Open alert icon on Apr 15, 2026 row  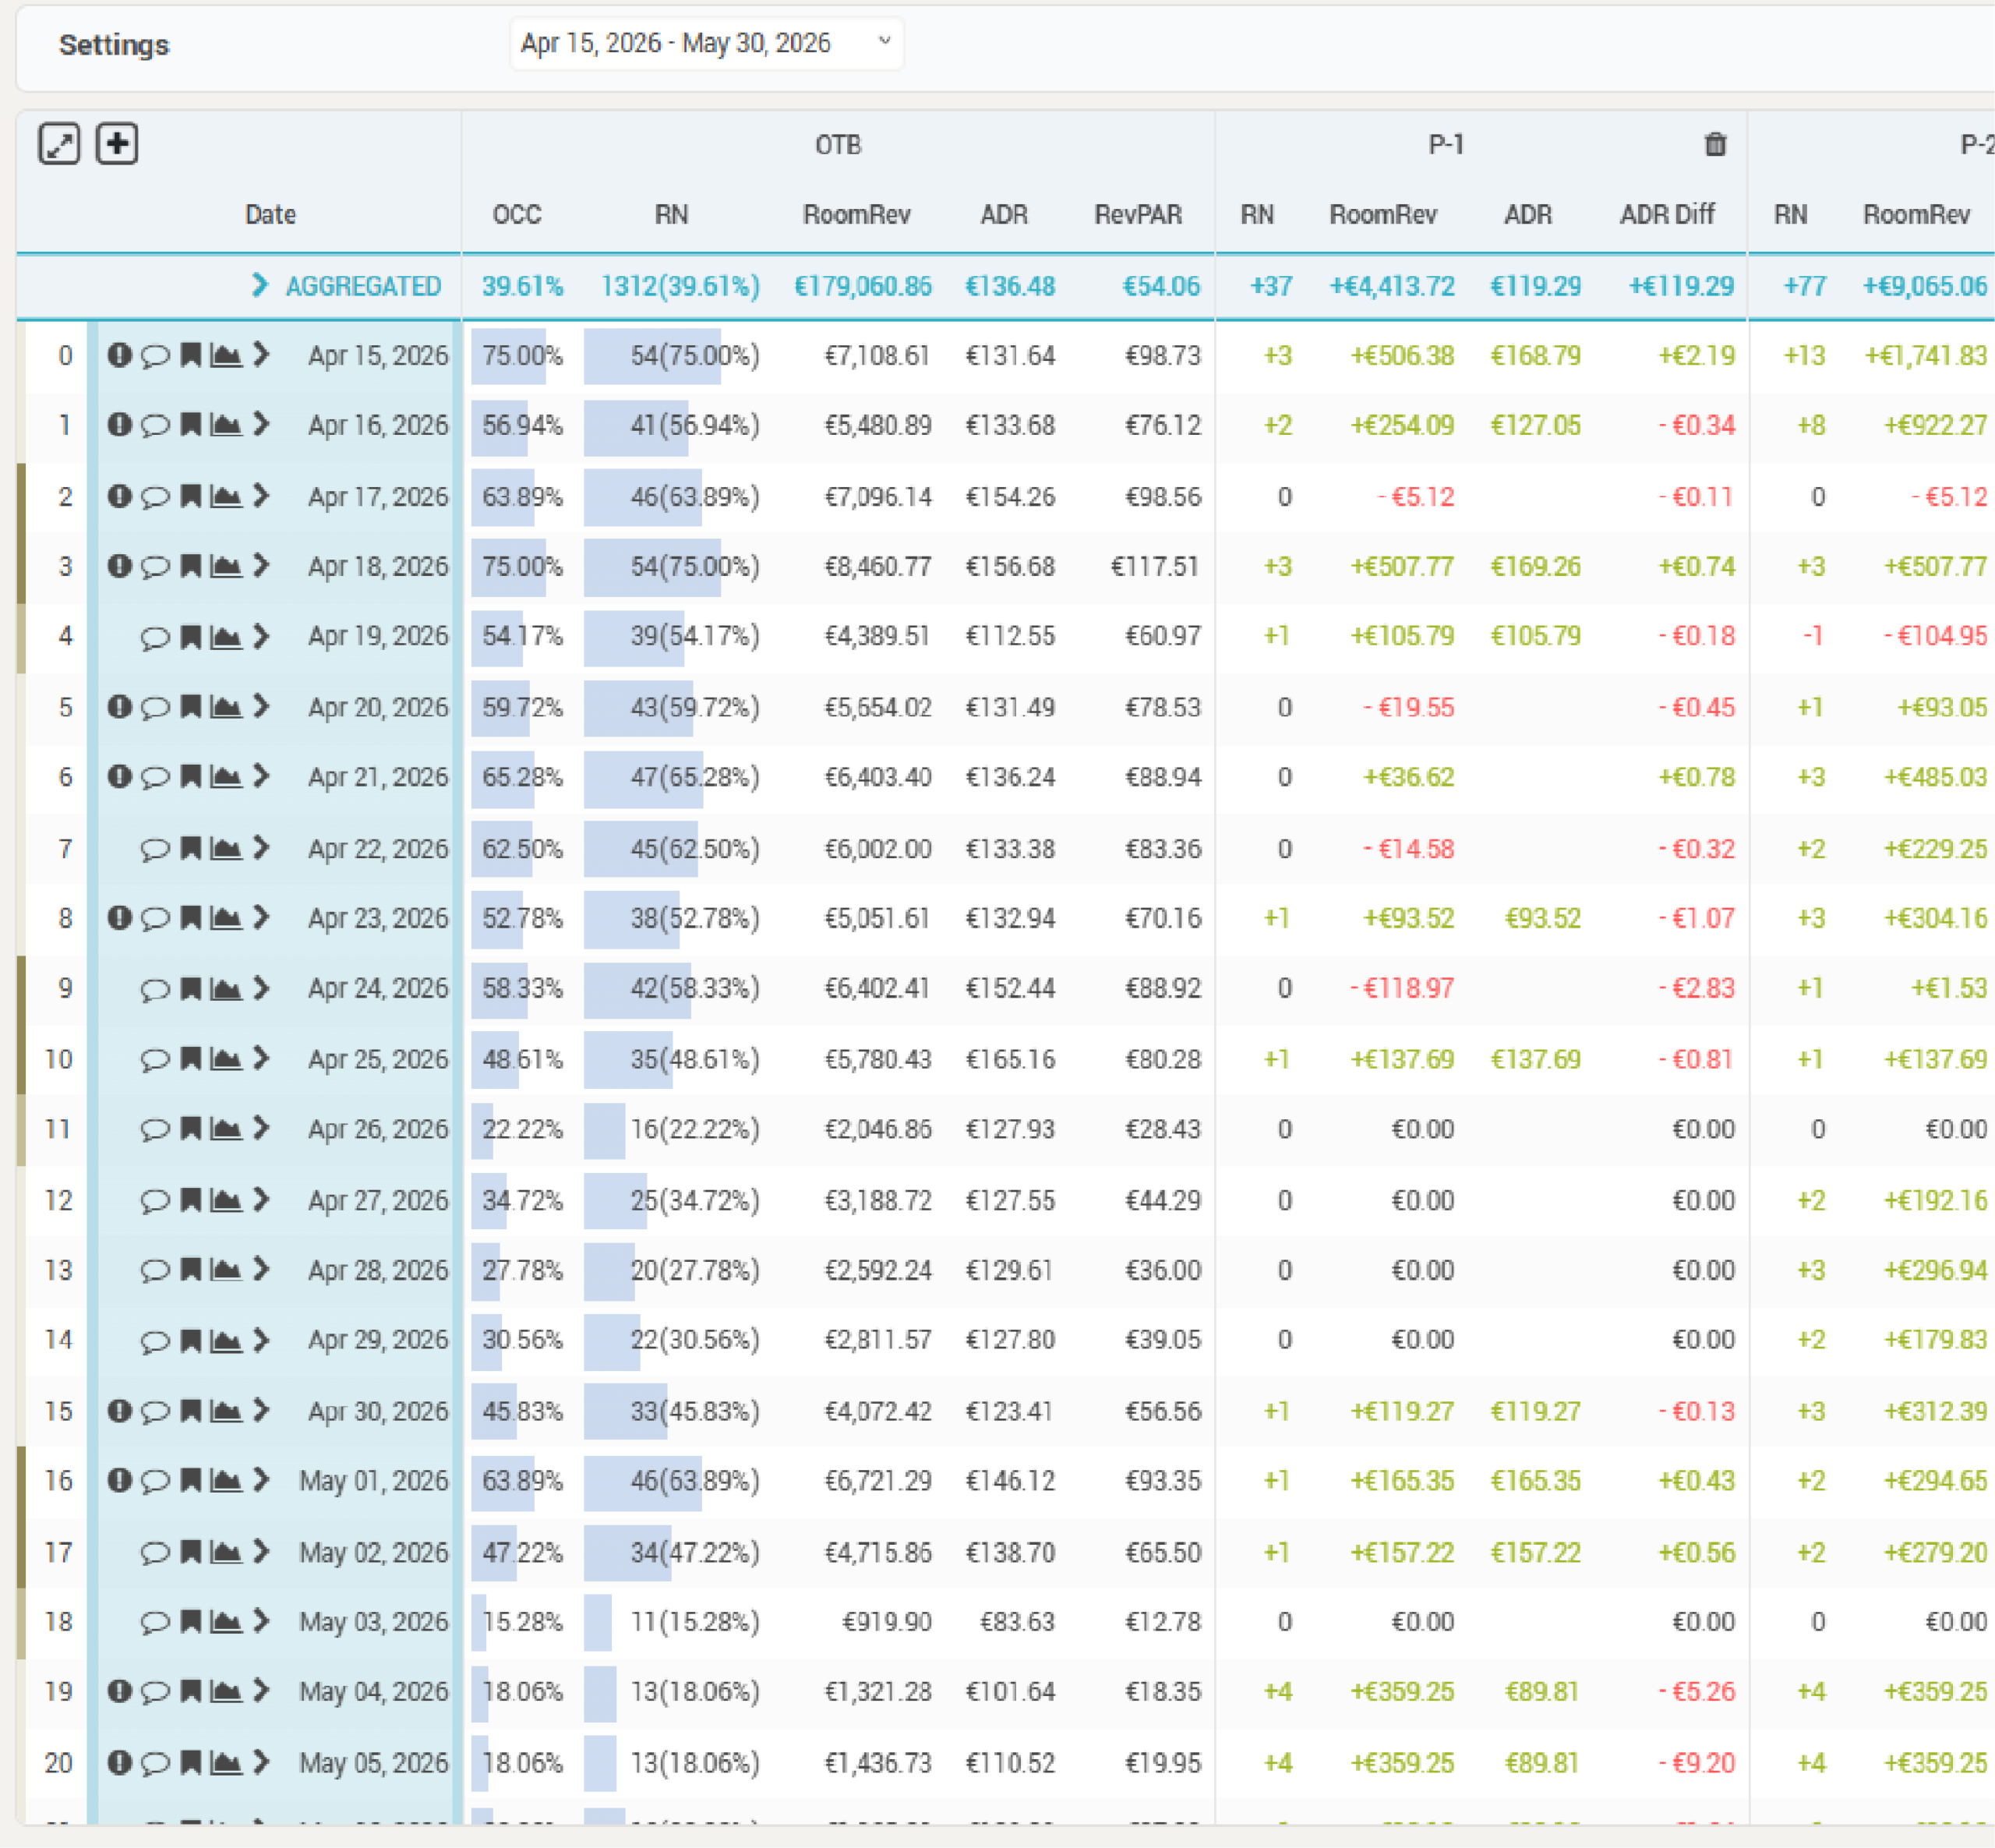tap(120, 355)
